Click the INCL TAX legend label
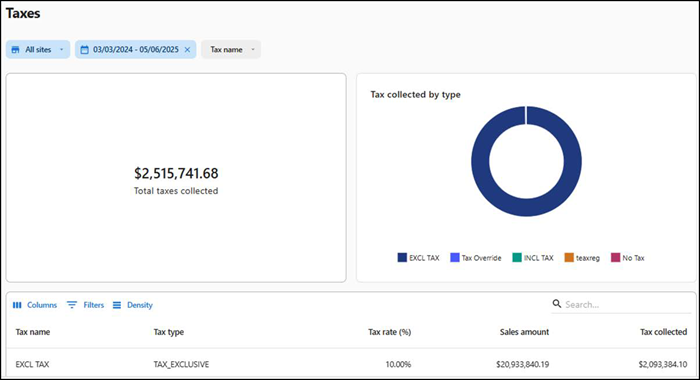This screenshot has height=380, width=700. point(538,258)
